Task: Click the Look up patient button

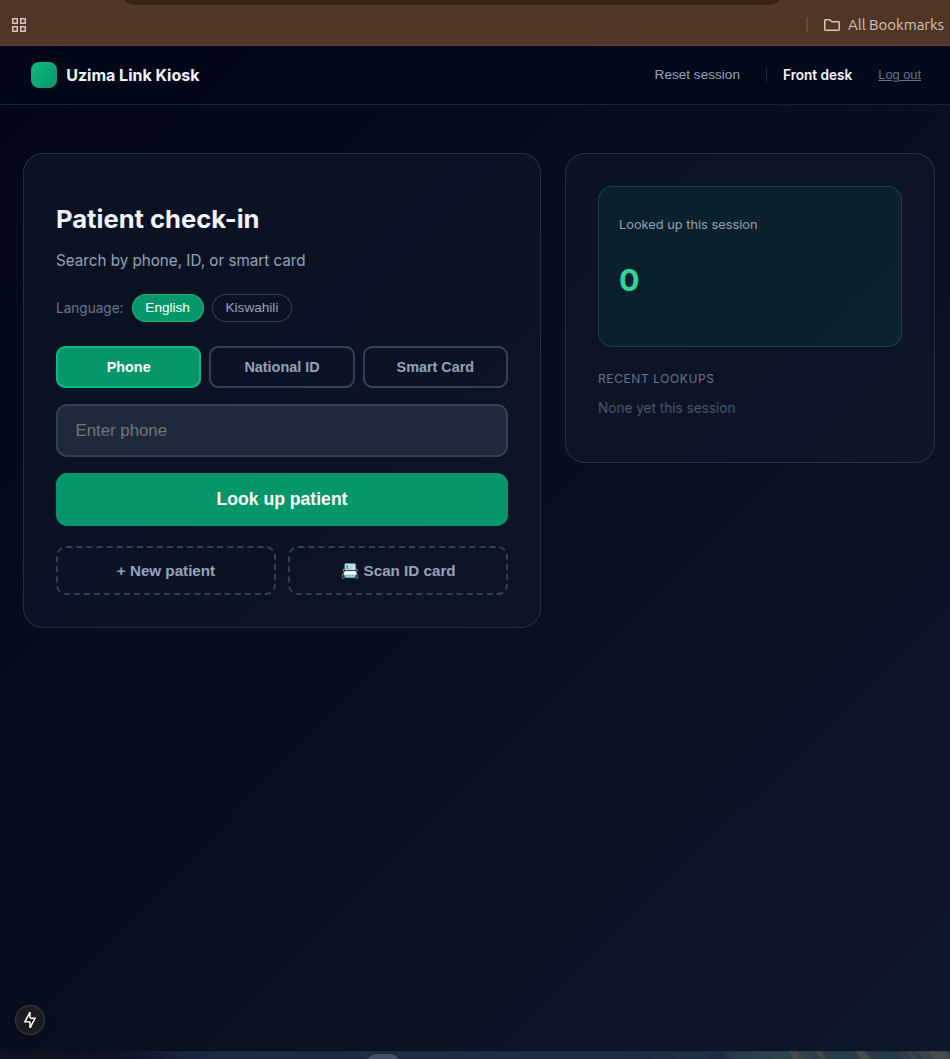Action: (282, 499)
